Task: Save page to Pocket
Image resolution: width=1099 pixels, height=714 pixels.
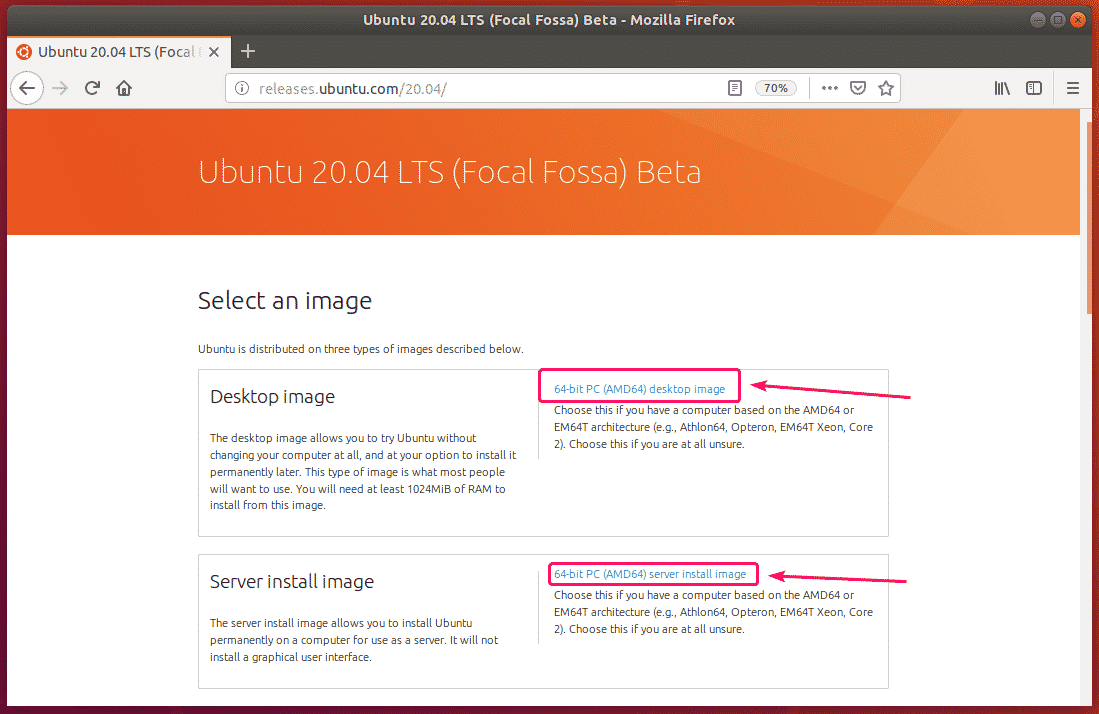Action: pos(858,88)
